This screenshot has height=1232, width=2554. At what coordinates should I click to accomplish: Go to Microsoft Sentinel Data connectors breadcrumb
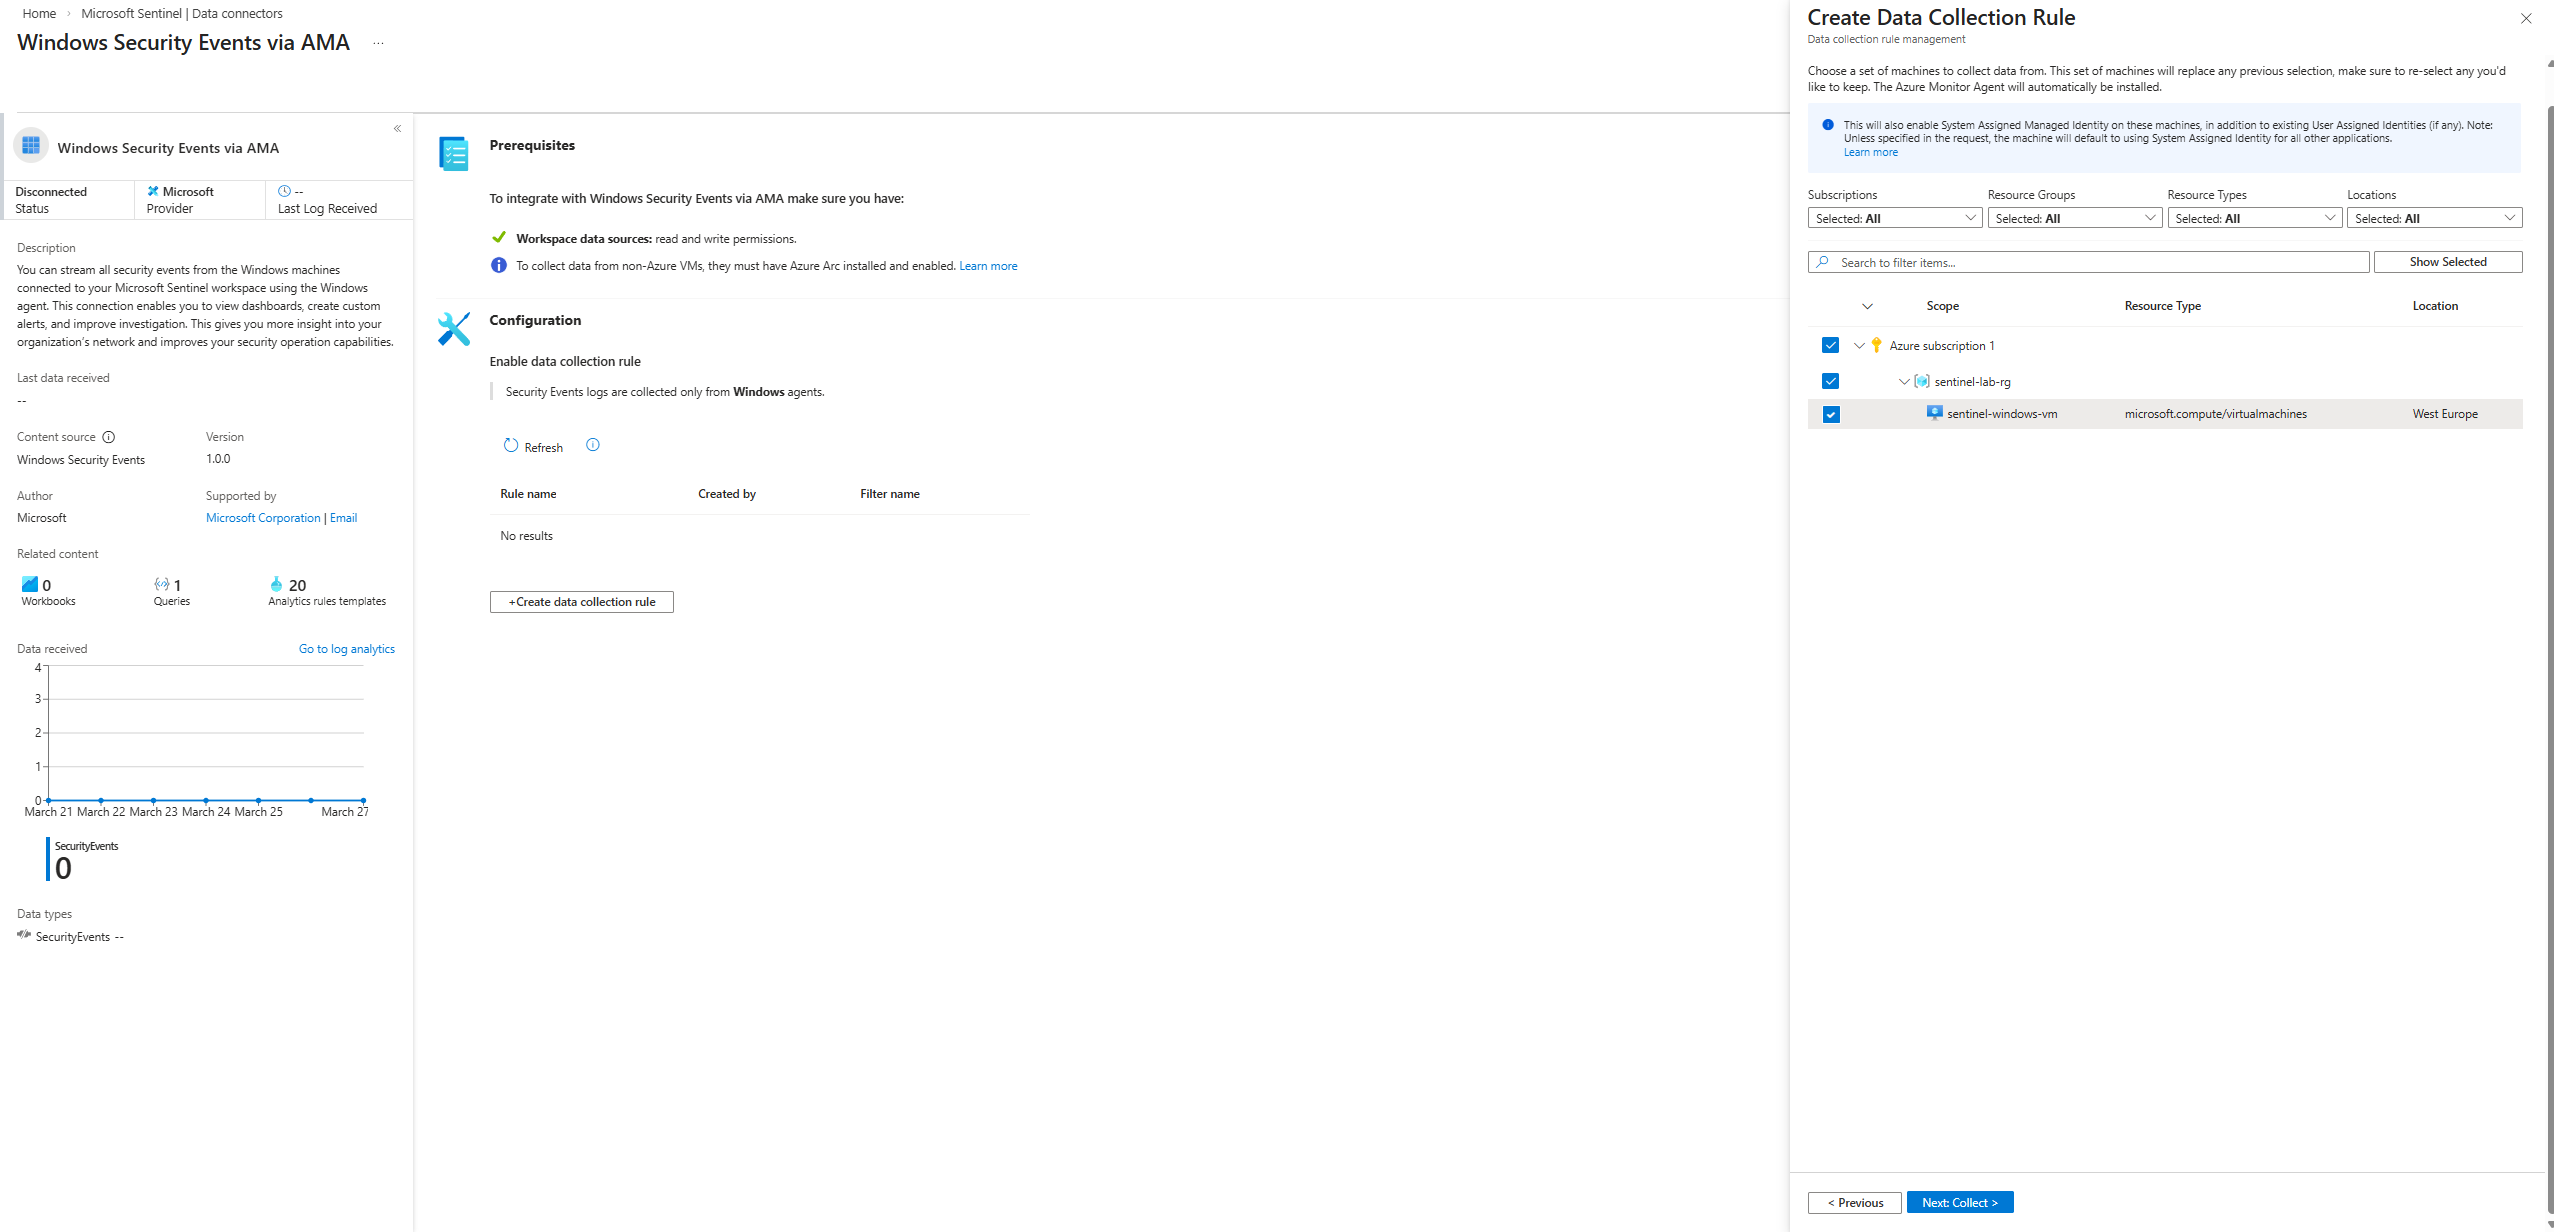(181, 13)
